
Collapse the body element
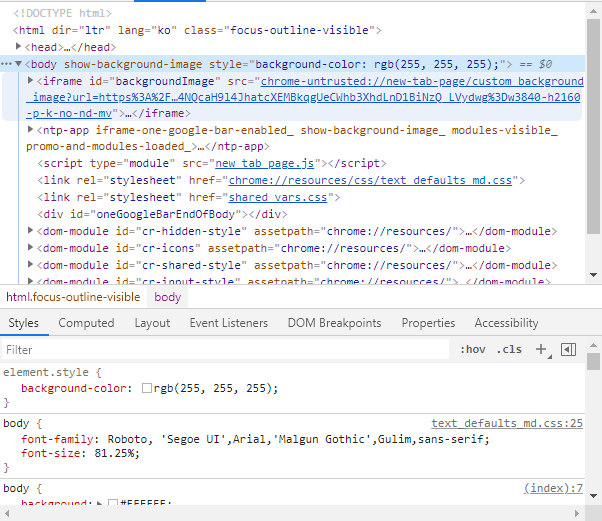coord(18,64)
